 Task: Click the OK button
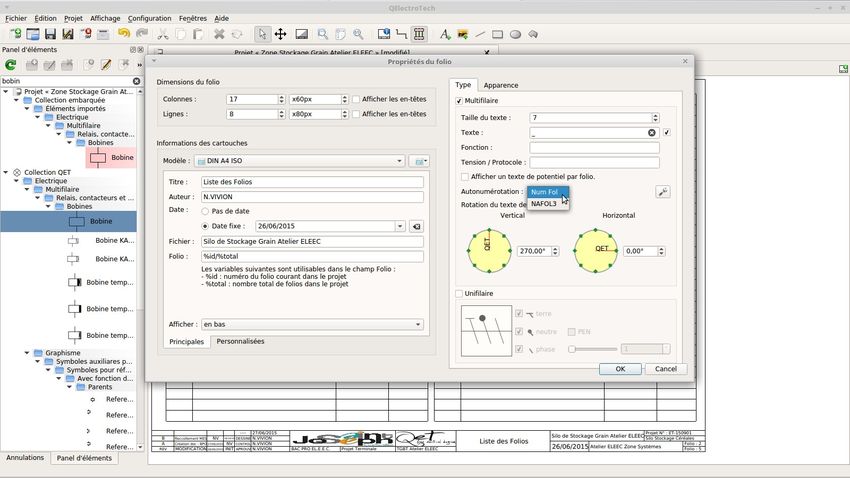click(x=620, y=368)
